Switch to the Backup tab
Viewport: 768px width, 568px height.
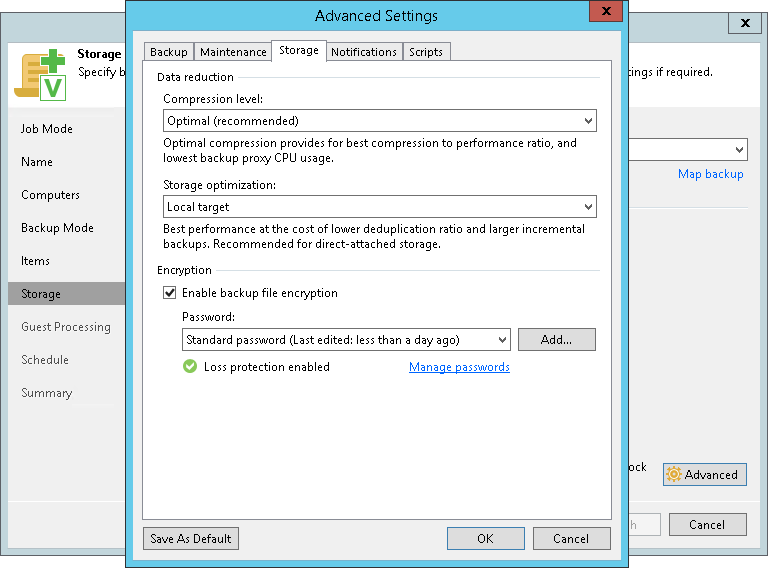(x=169, y=52)
